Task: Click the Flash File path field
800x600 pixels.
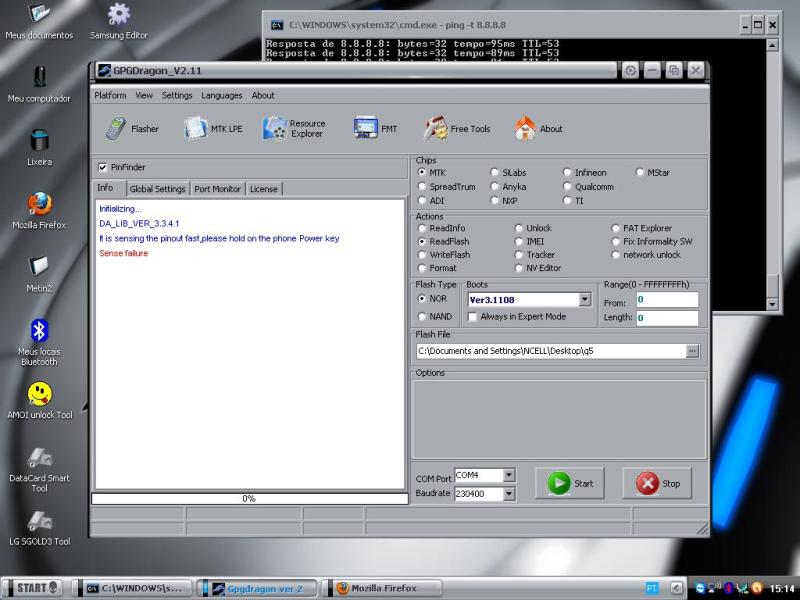Action: pos(552,351)
